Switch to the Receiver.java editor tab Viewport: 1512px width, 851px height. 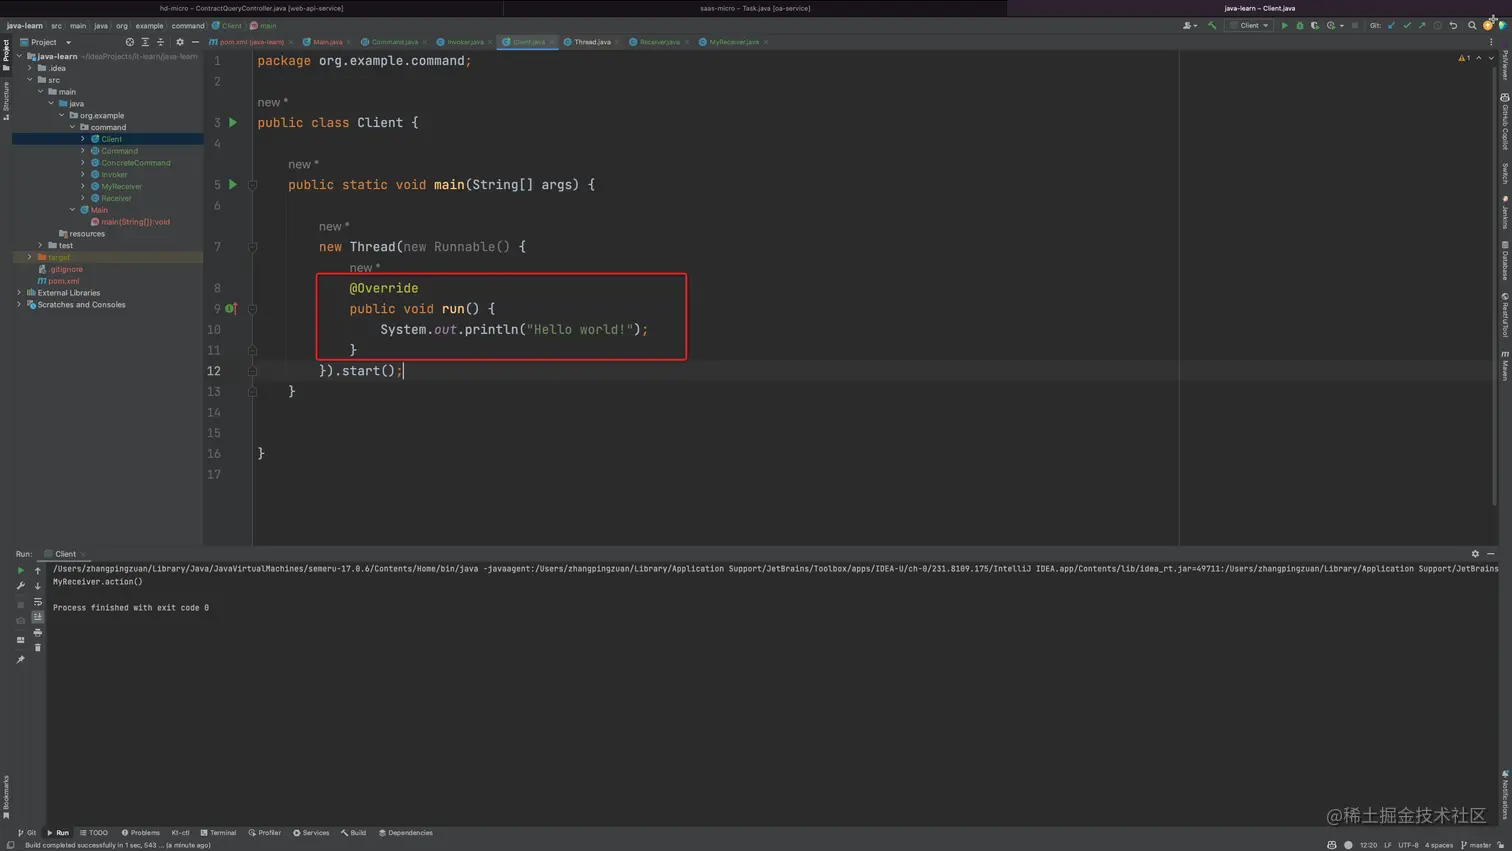pos(659,42)
